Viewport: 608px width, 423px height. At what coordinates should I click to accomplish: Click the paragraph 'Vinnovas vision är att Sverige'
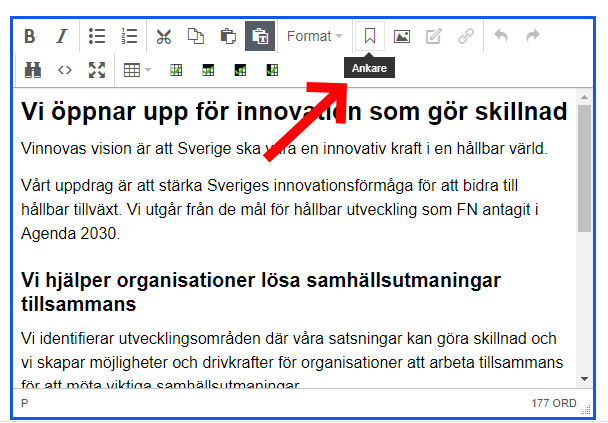tap(284, 148)
